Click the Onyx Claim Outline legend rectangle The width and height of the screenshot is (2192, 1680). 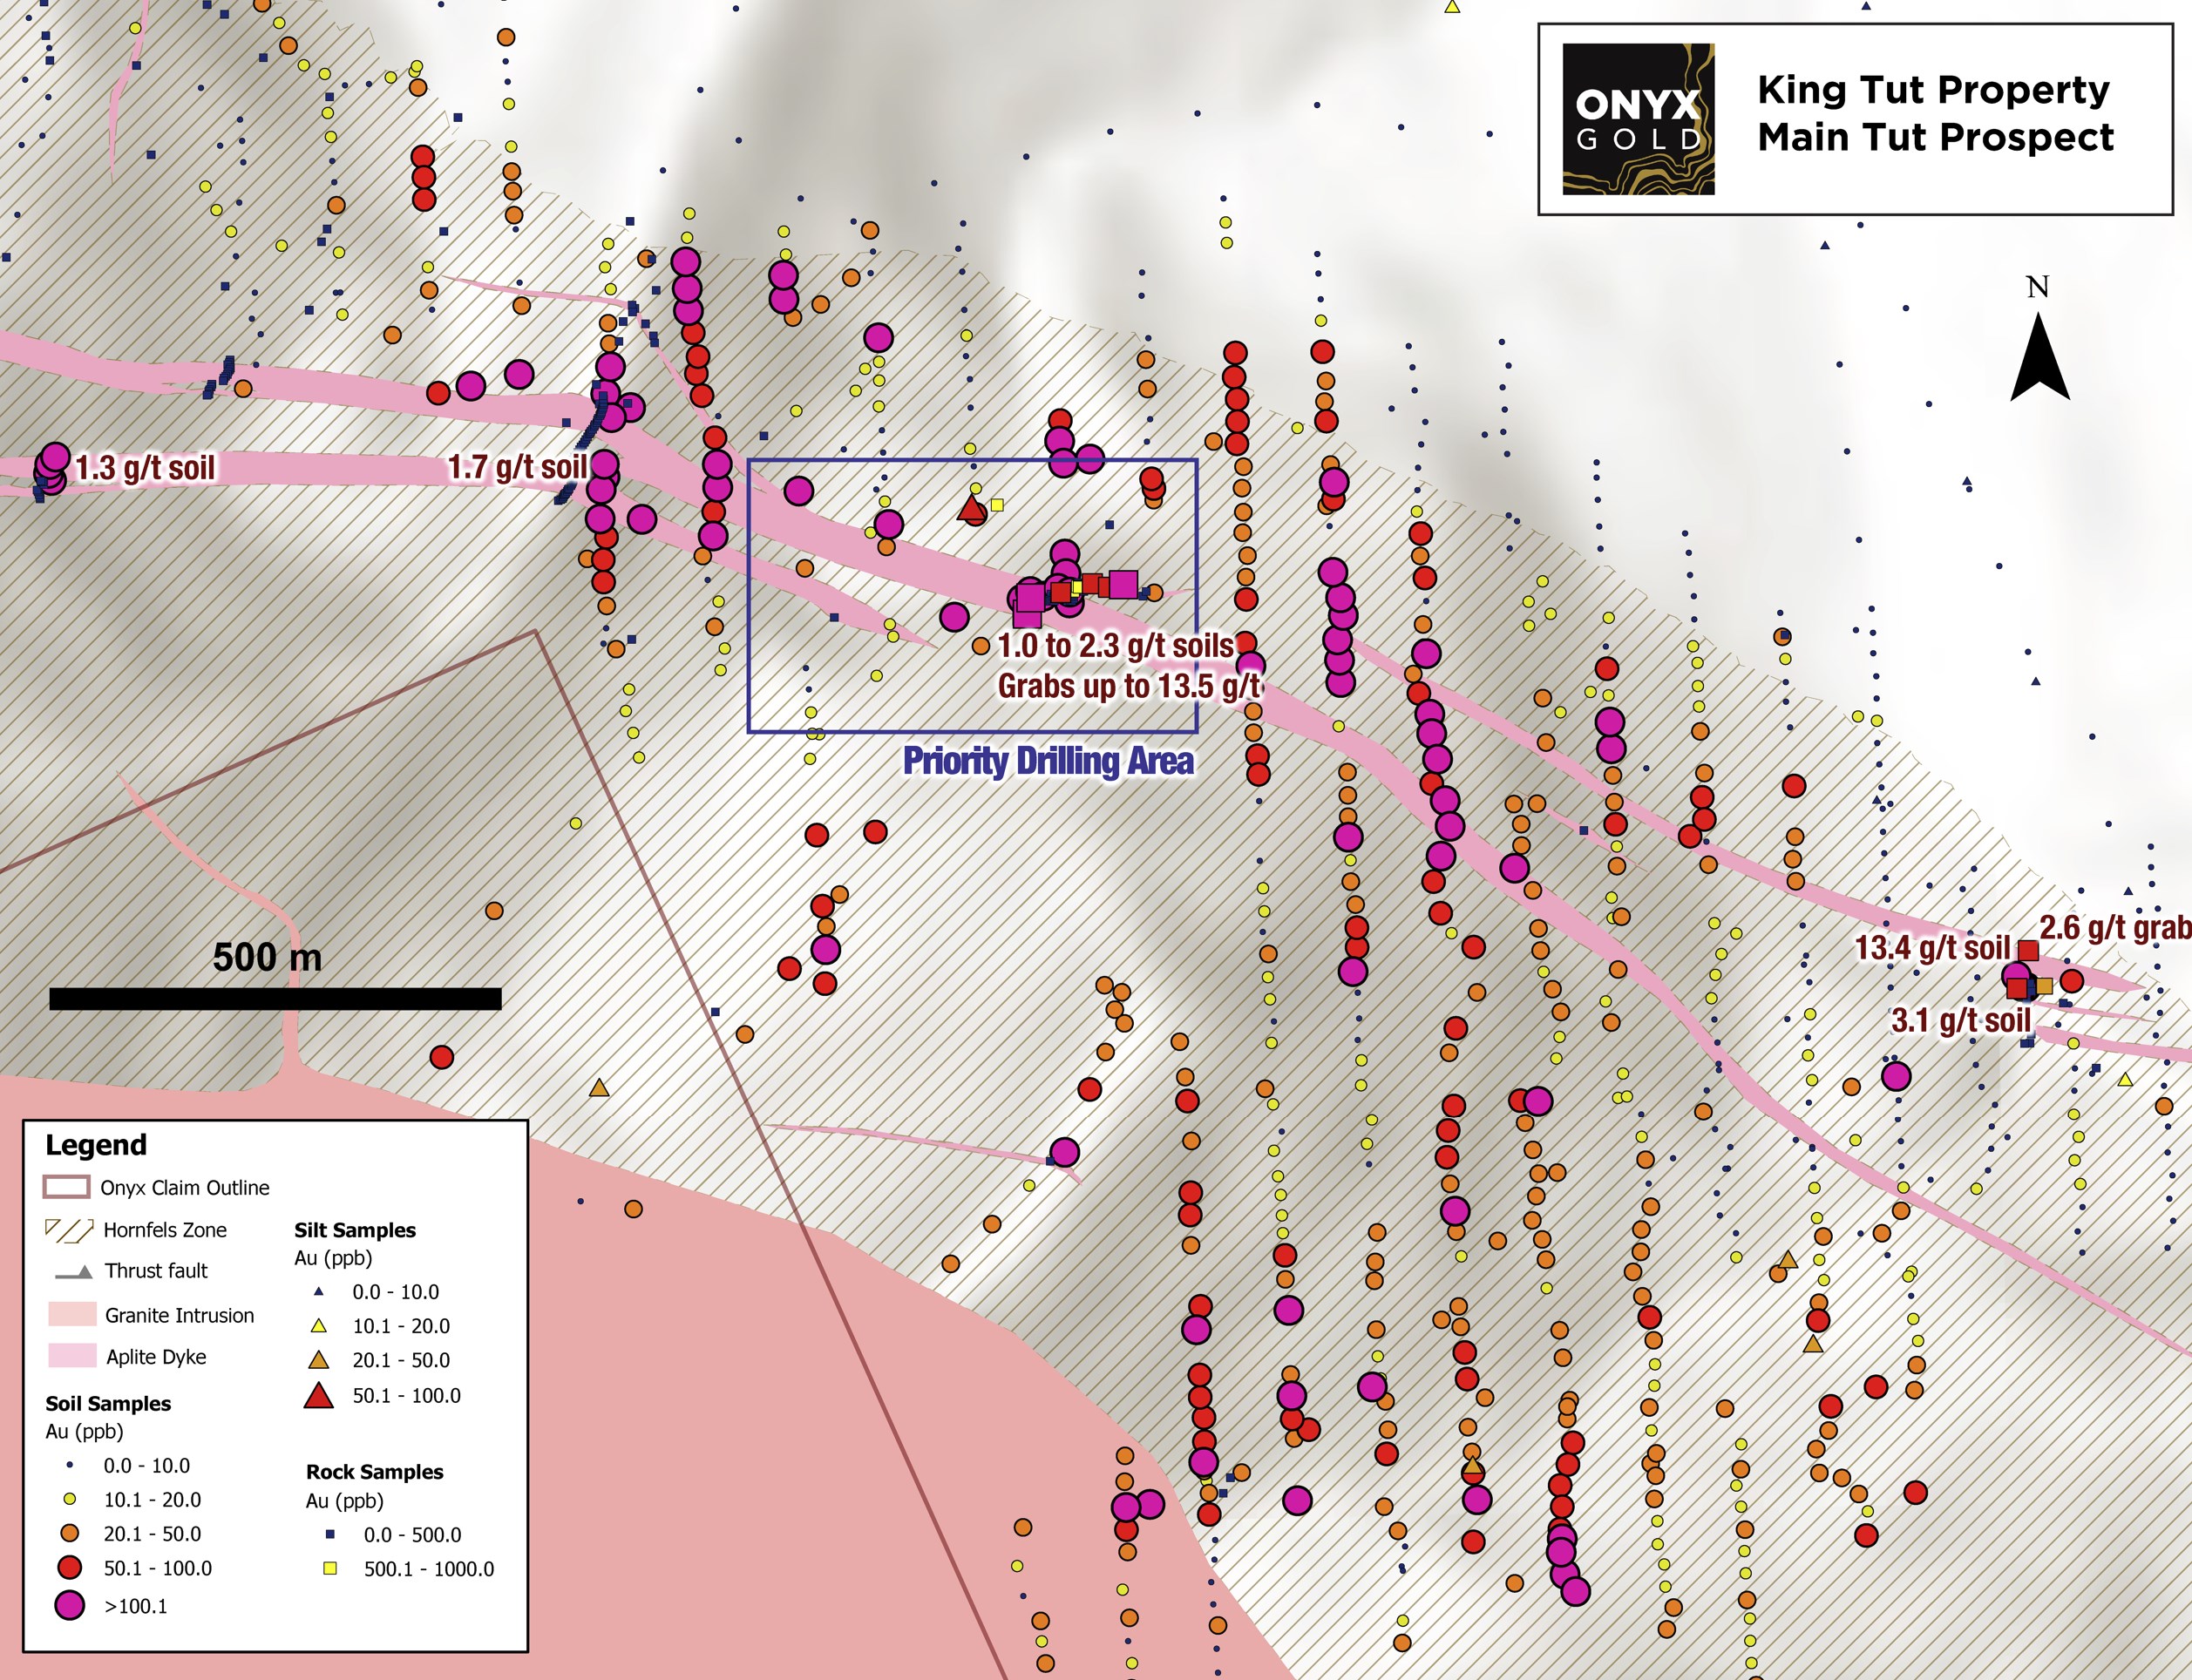tap(66, 1187)
